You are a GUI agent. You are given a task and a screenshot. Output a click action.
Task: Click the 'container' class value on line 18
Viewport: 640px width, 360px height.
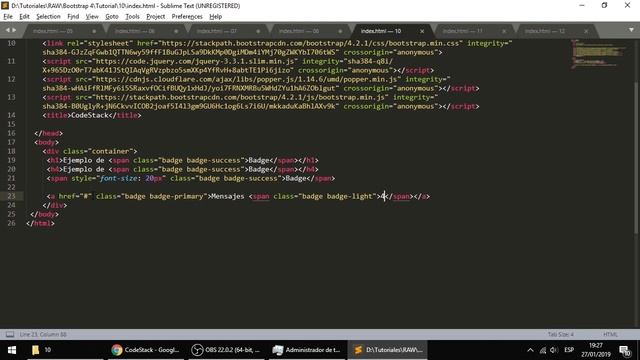[111, 151]
